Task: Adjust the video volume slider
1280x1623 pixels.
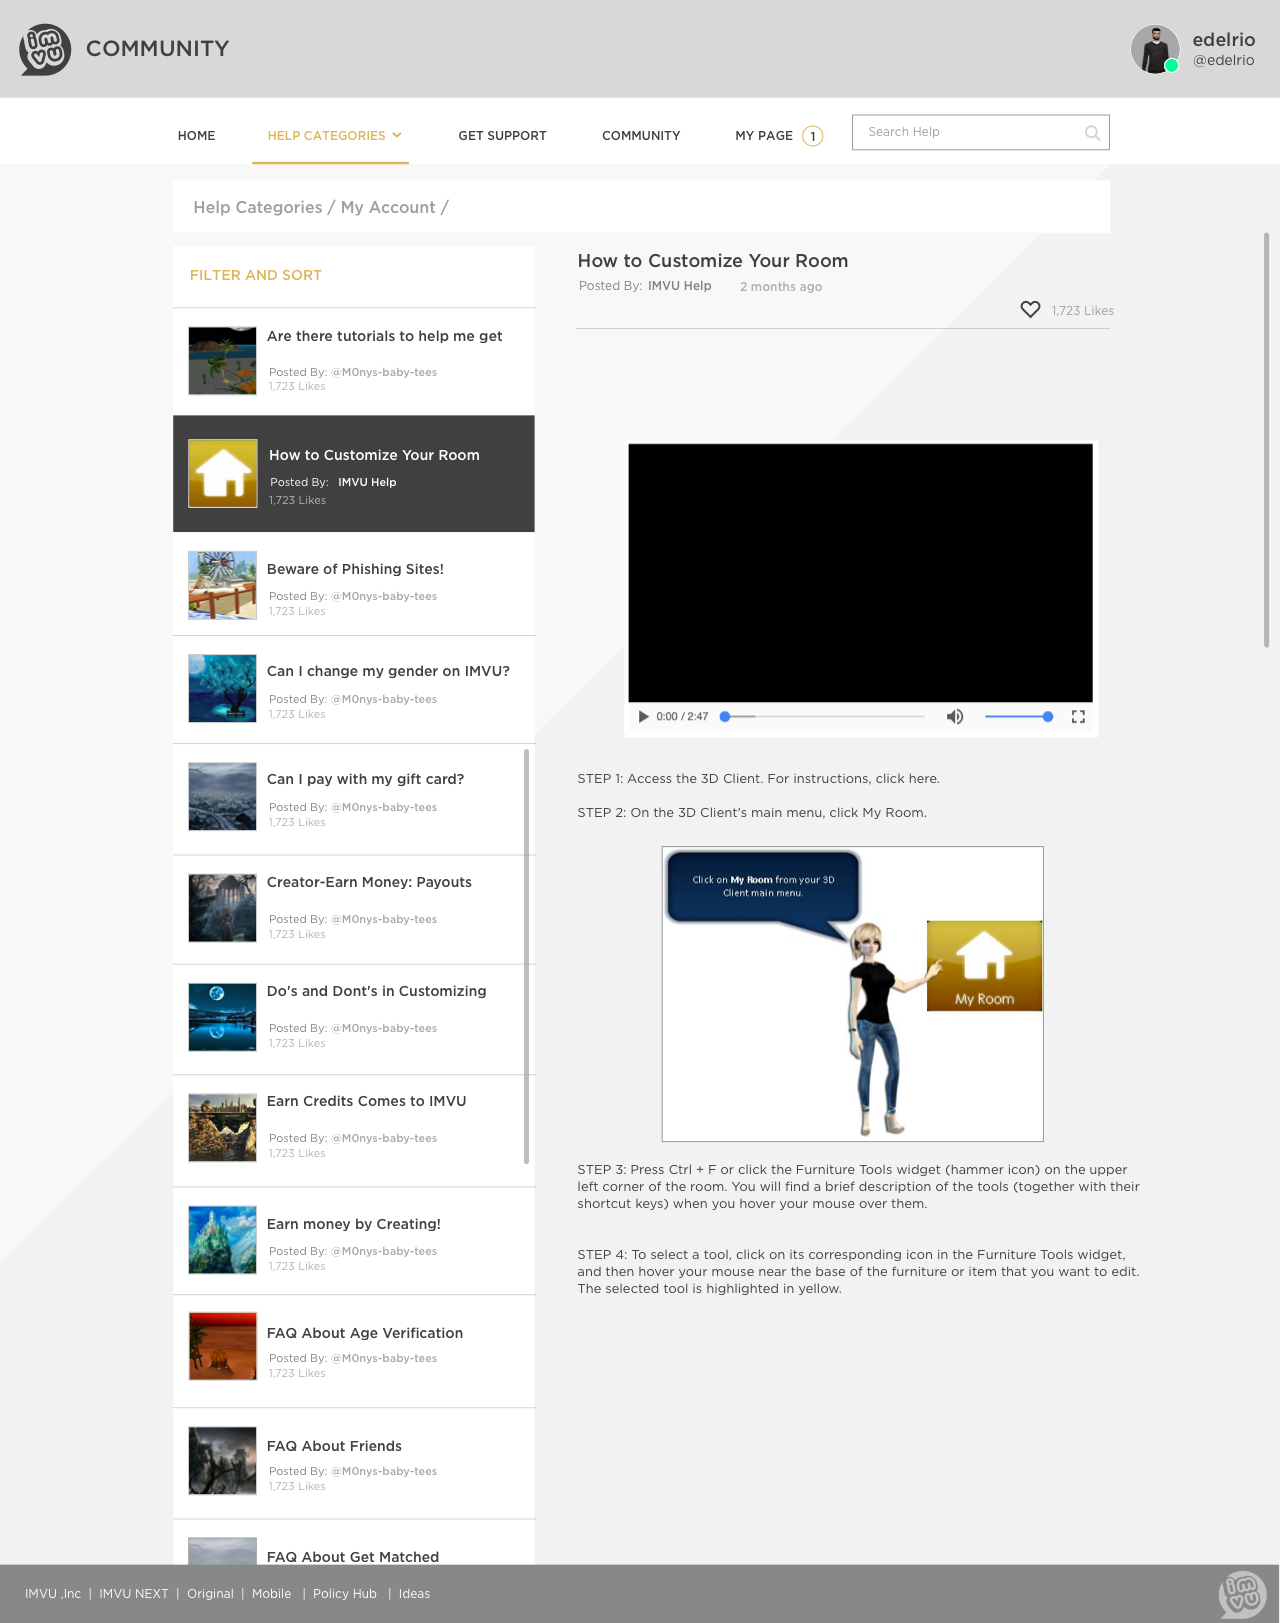Action: tap(1019, 716)
